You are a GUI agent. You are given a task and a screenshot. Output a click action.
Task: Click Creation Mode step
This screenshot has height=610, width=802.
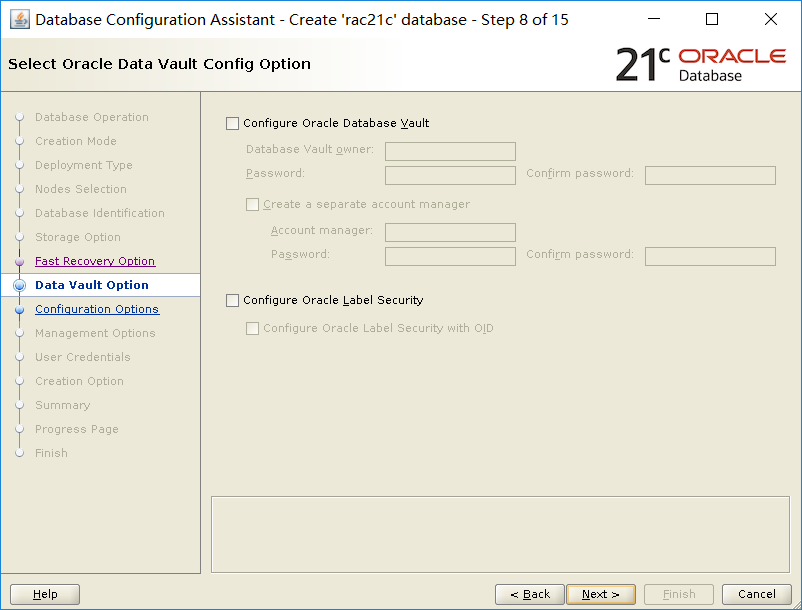76,141
